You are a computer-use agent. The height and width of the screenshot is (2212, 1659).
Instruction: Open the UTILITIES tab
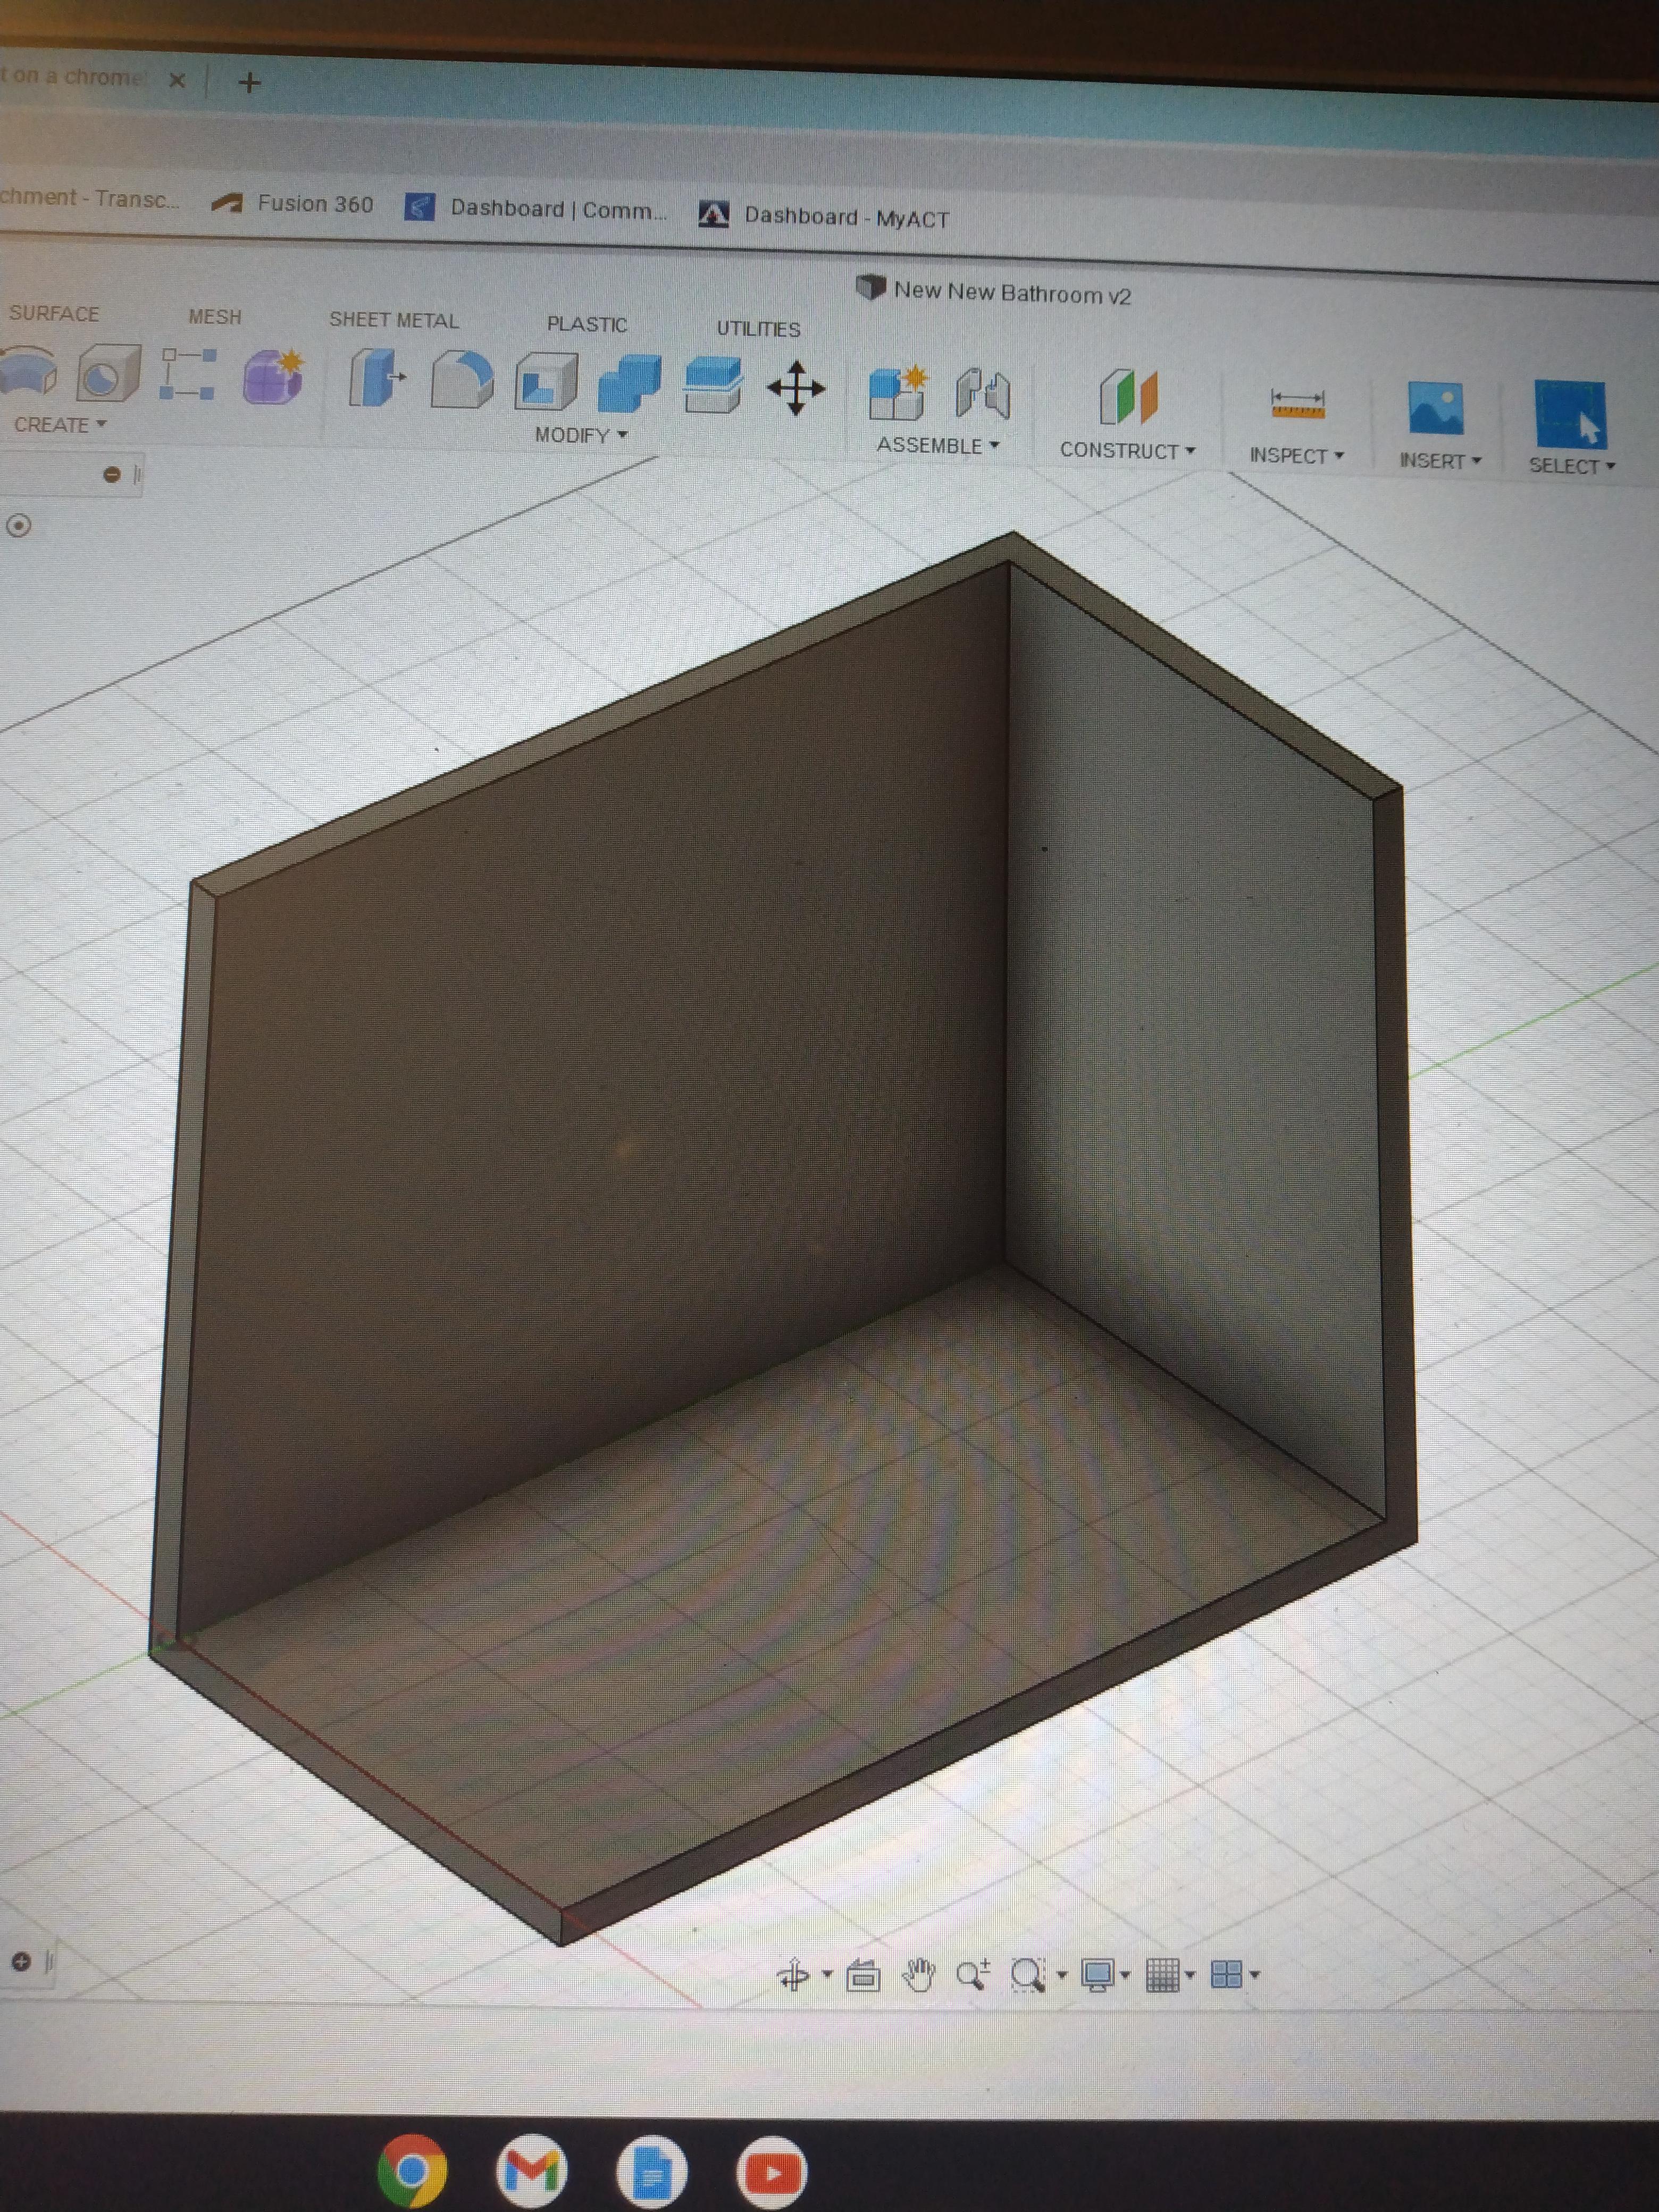[x=758, y=329]
